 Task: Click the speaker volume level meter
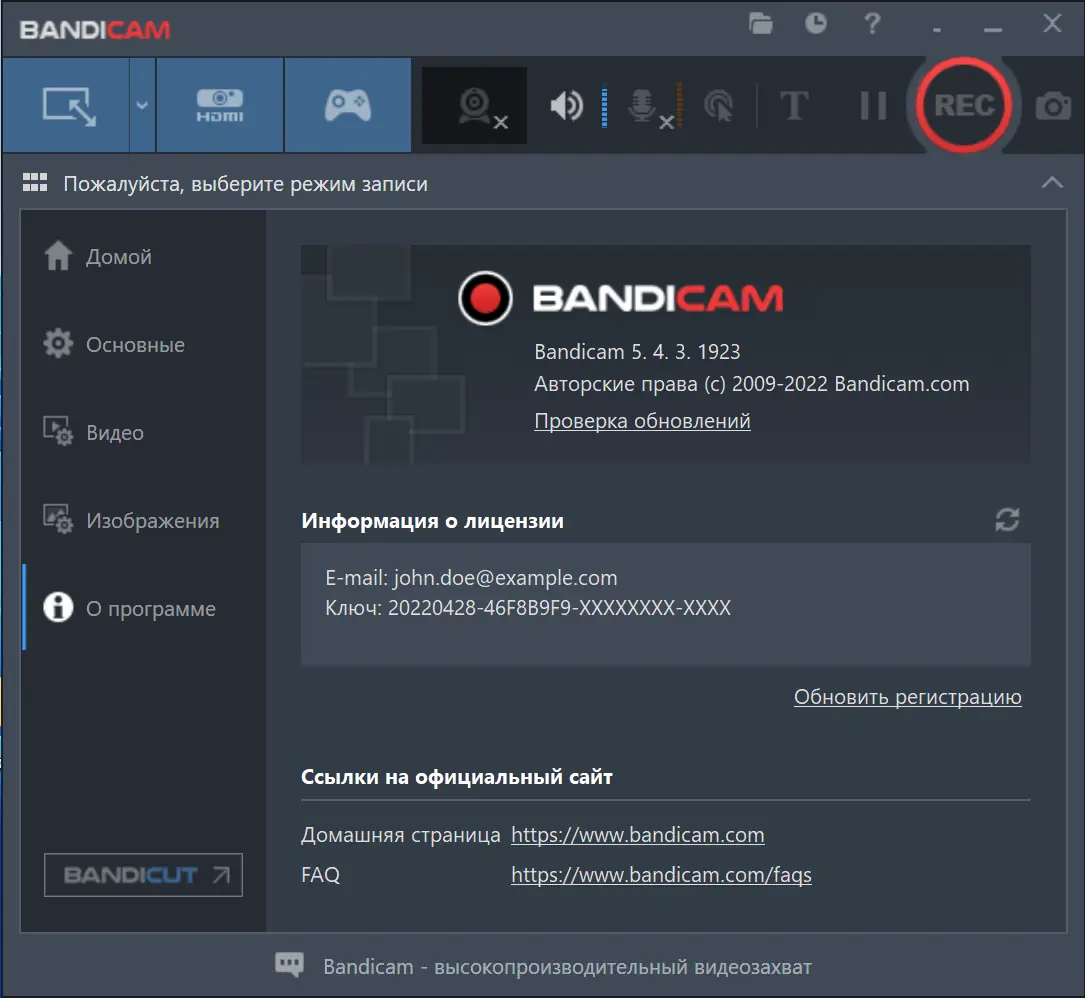604,106
